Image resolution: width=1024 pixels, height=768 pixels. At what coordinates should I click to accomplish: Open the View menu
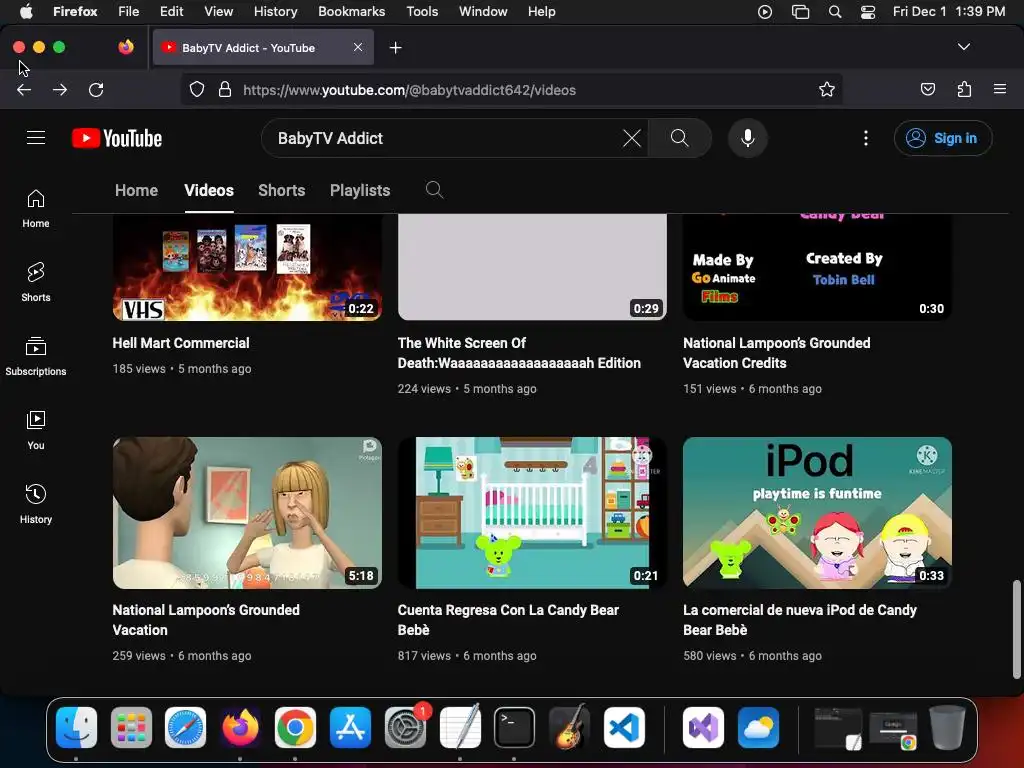pos(218,11)
